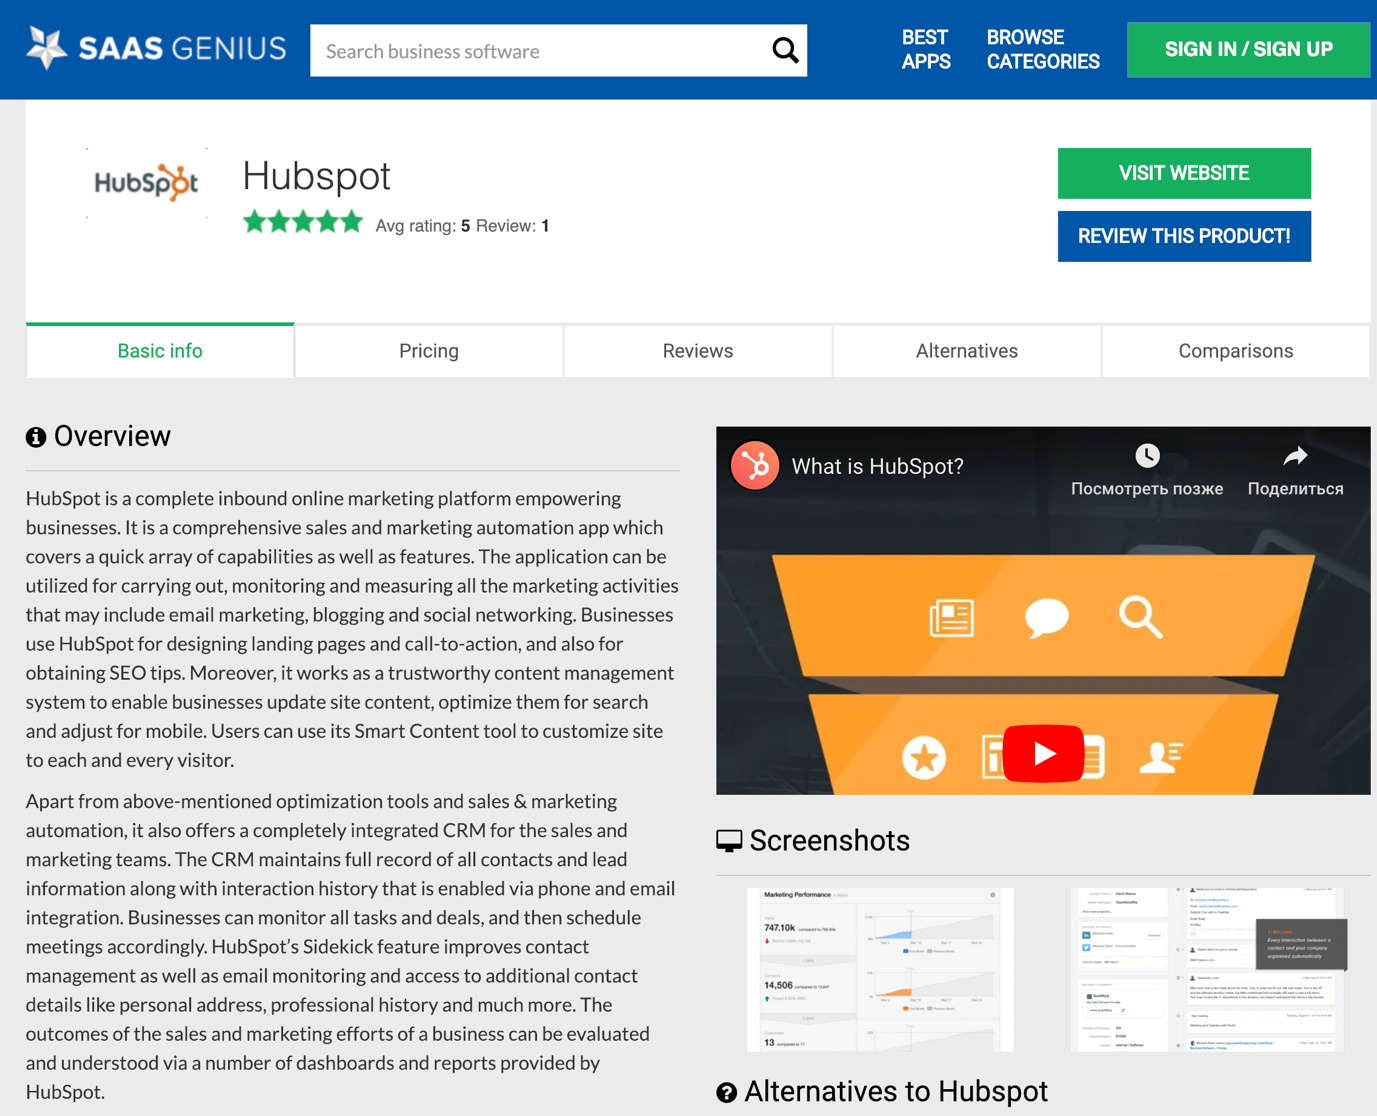Image resolution: width=1377 pixels, height=1116 pixels.
Task: Click the magnifier search icon
Action: [x=785, y=50]
